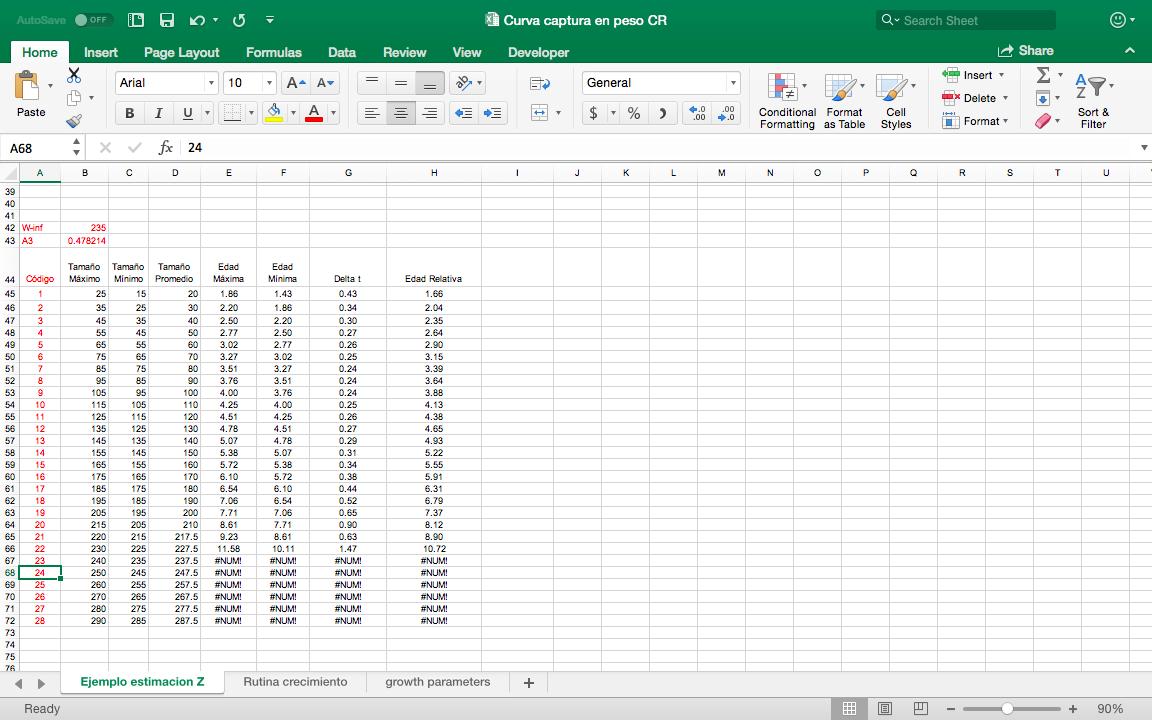Increase font size with the A-up icon
The width and height of the screenshot is (1152, 720).
[295, 83]
